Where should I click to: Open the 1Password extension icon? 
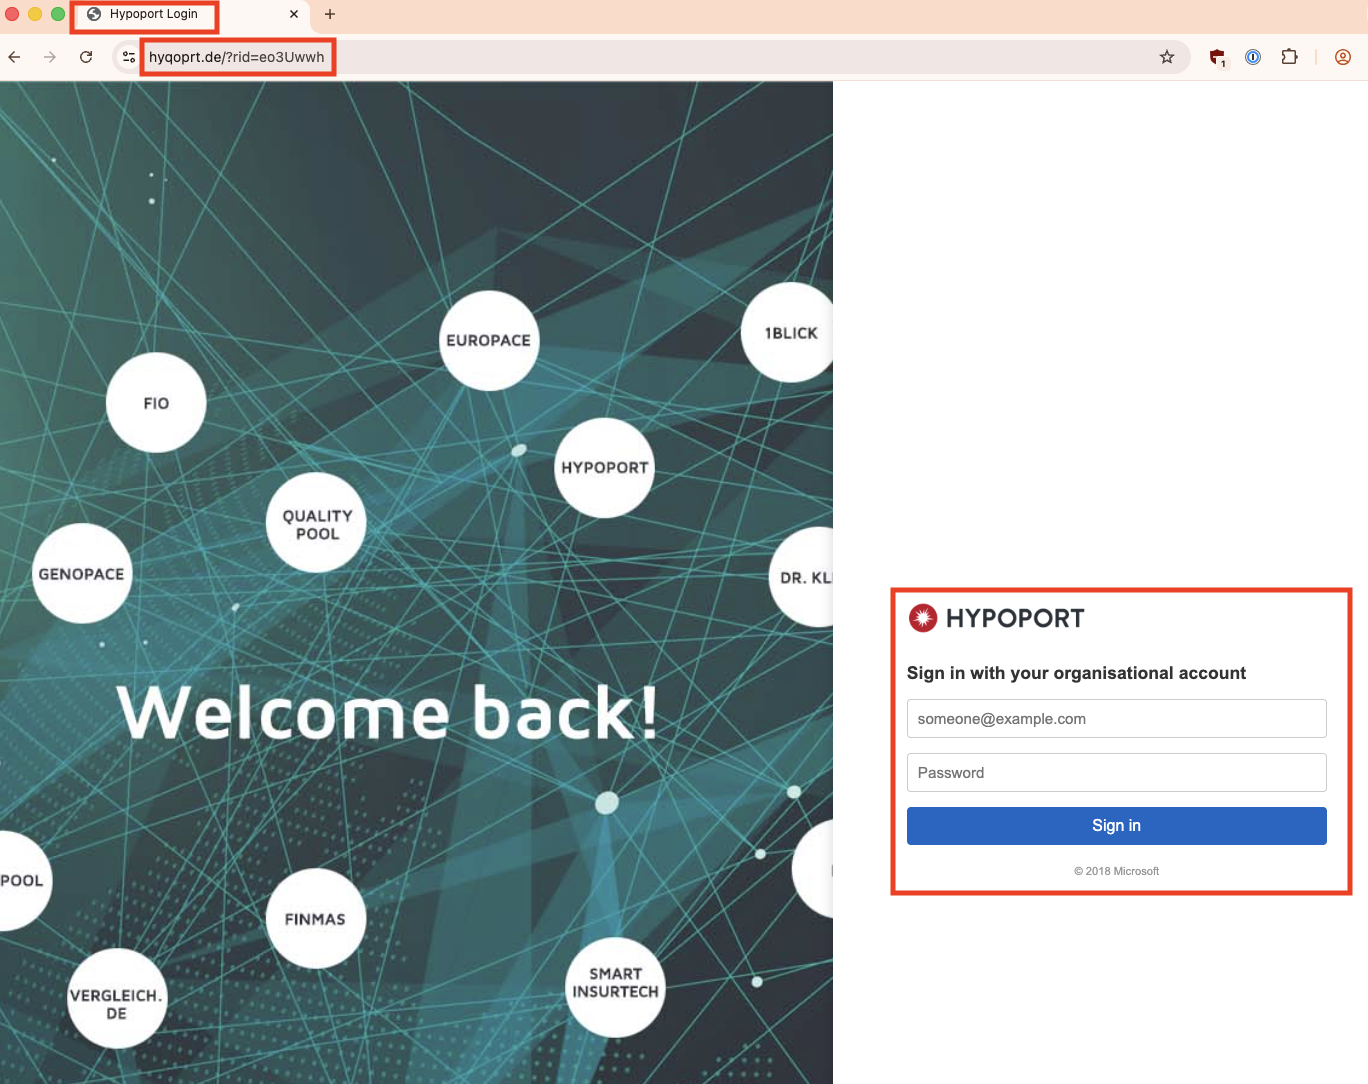click(x=1253, y=57)
